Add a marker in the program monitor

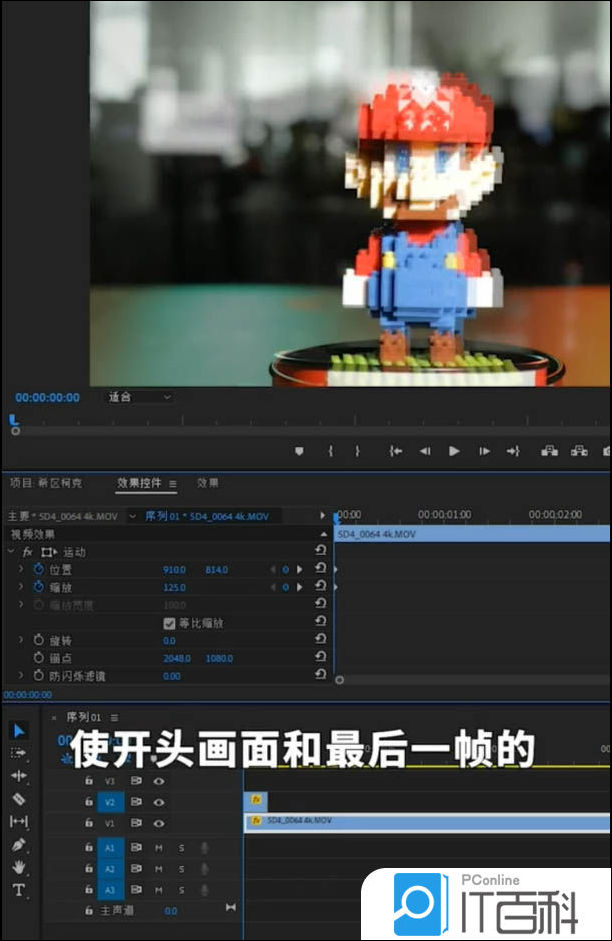click(299, 451)
